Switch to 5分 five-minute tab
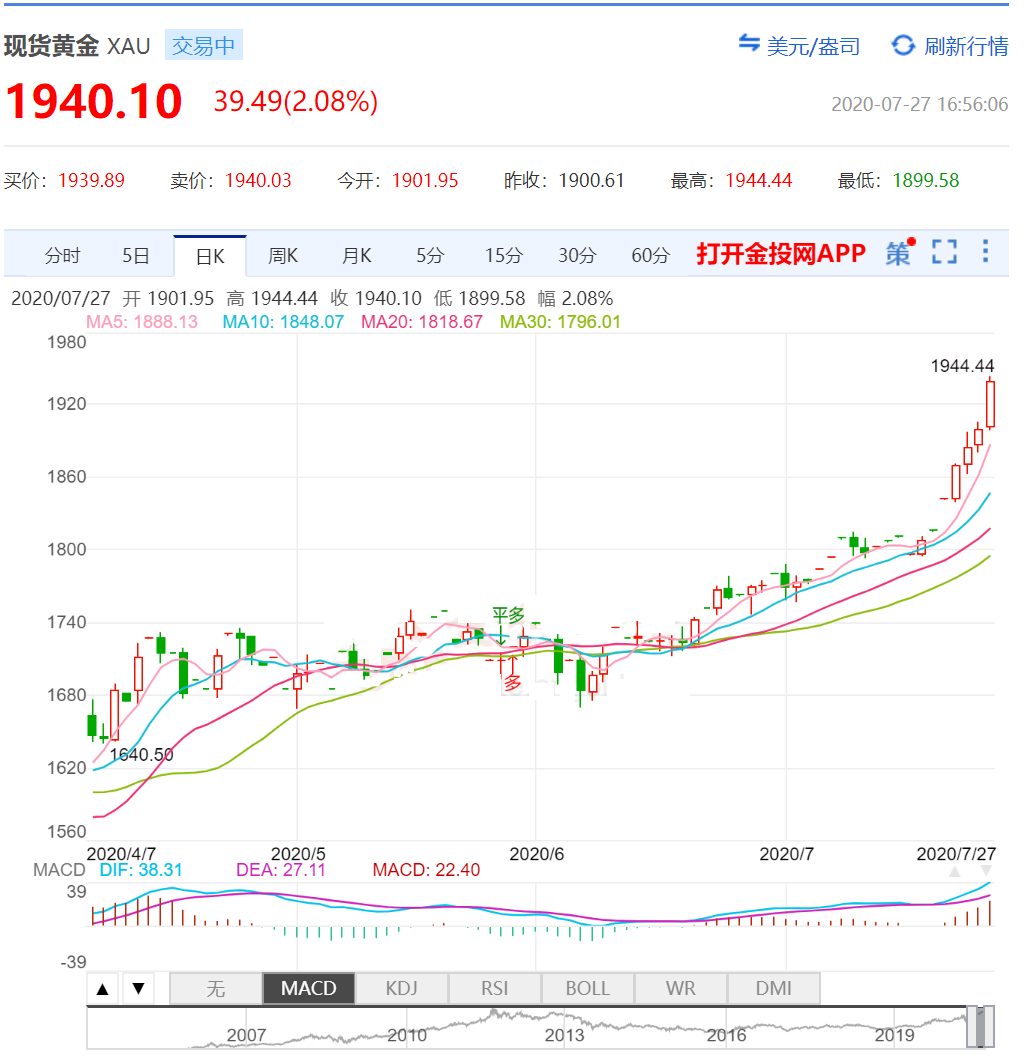The image size is (1029, 1064). pyautogui.click(x=430, y=256)
